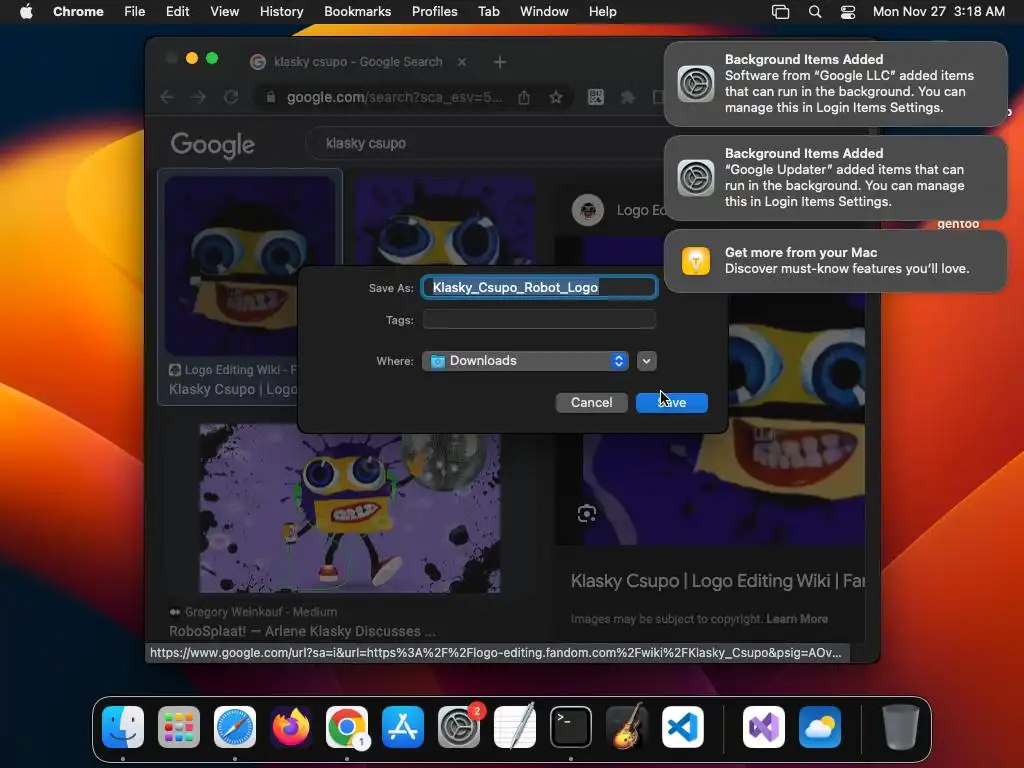Open the Chrome menu in the menu bar
1024x768 pixels.
coord(78,12)
